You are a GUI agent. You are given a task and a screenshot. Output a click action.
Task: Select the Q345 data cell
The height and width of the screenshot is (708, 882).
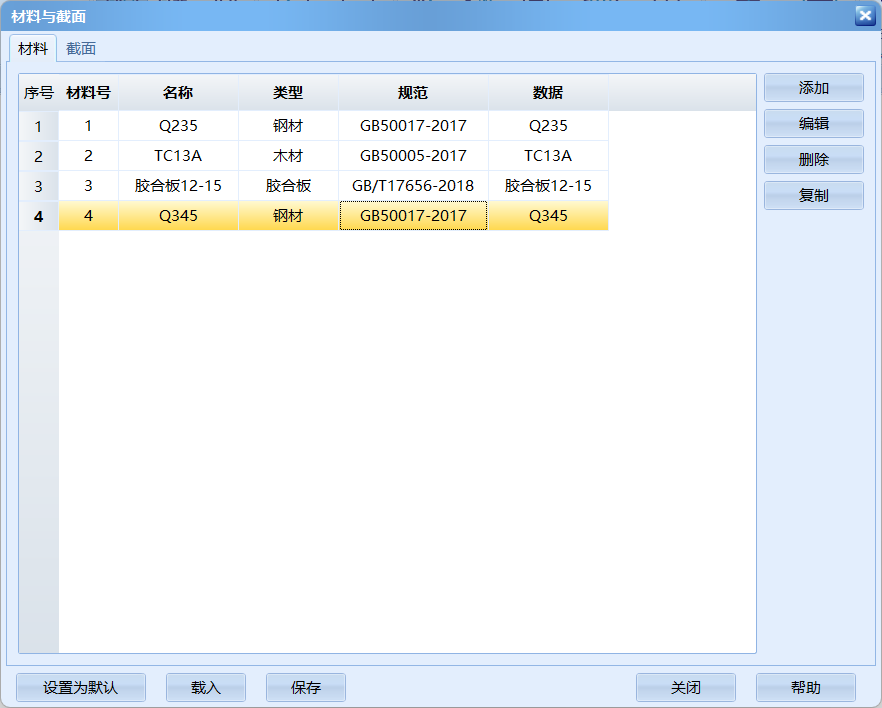[x=548, y=216]
